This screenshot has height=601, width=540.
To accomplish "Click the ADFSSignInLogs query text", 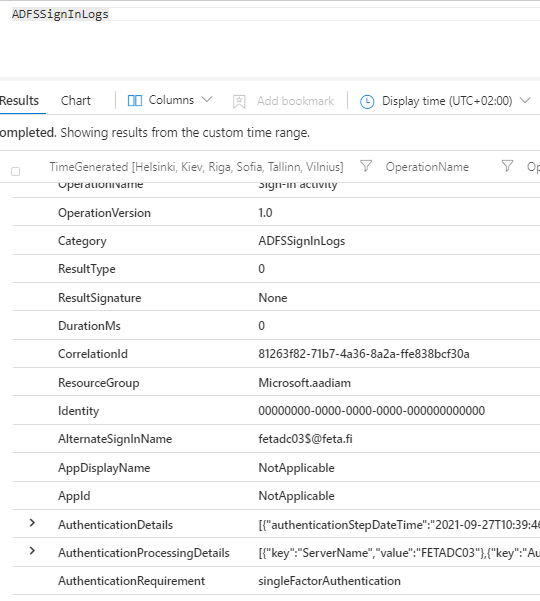I will 60,14.
